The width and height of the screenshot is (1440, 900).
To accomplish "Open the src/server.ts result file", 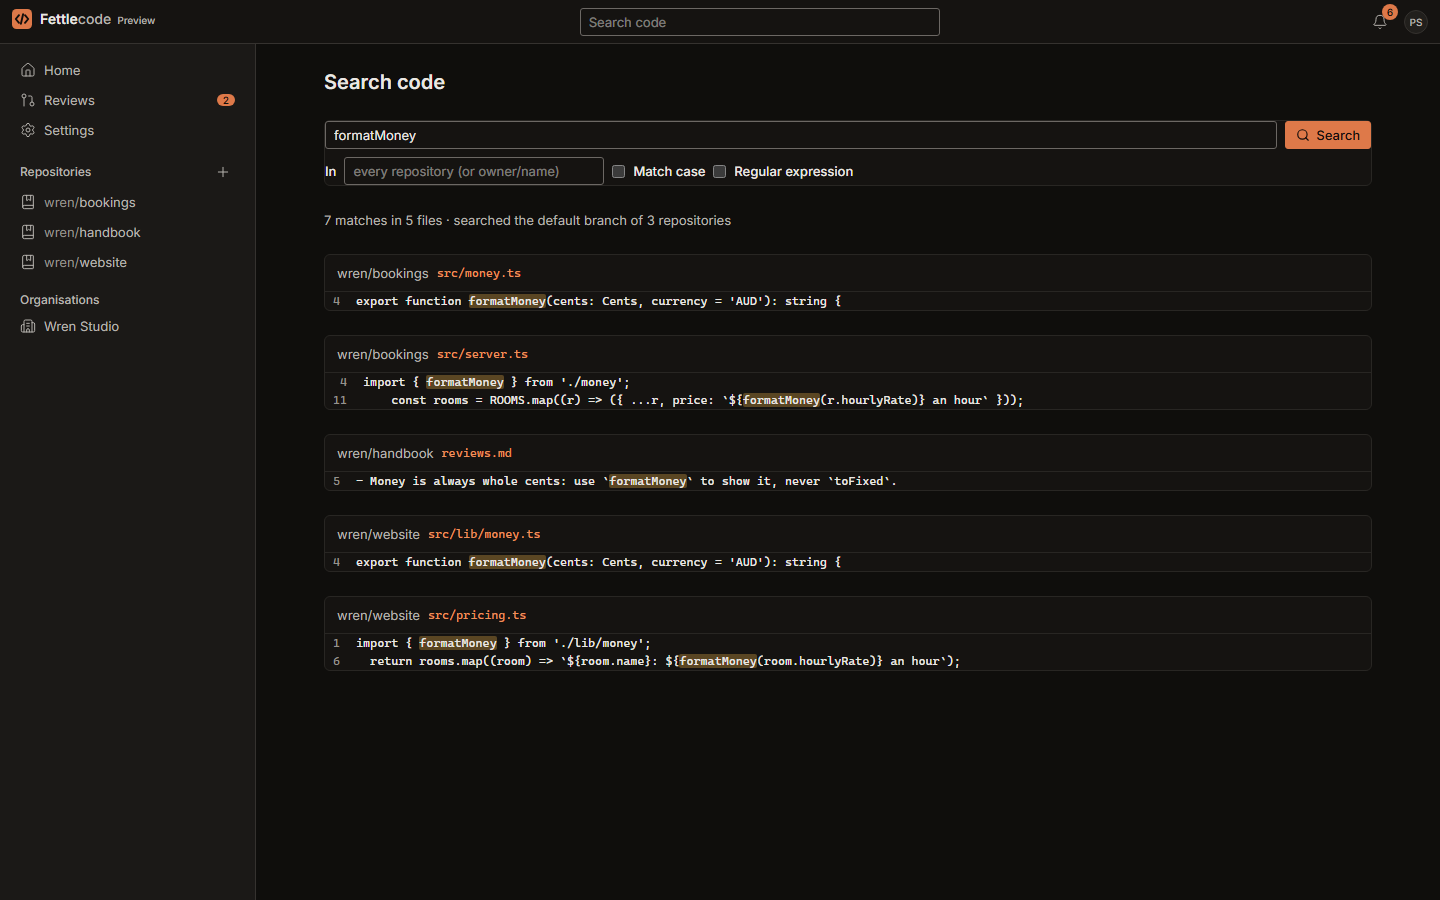I will [x=482, y=354].
